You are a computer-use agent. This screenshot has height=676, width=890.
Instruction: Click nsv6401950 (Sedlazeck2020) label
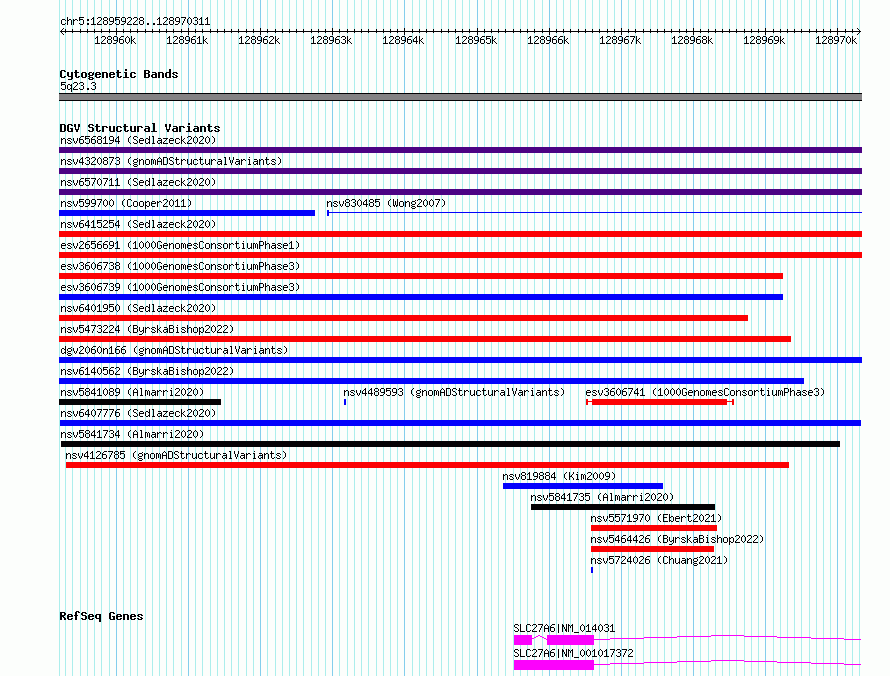(138, 308)
